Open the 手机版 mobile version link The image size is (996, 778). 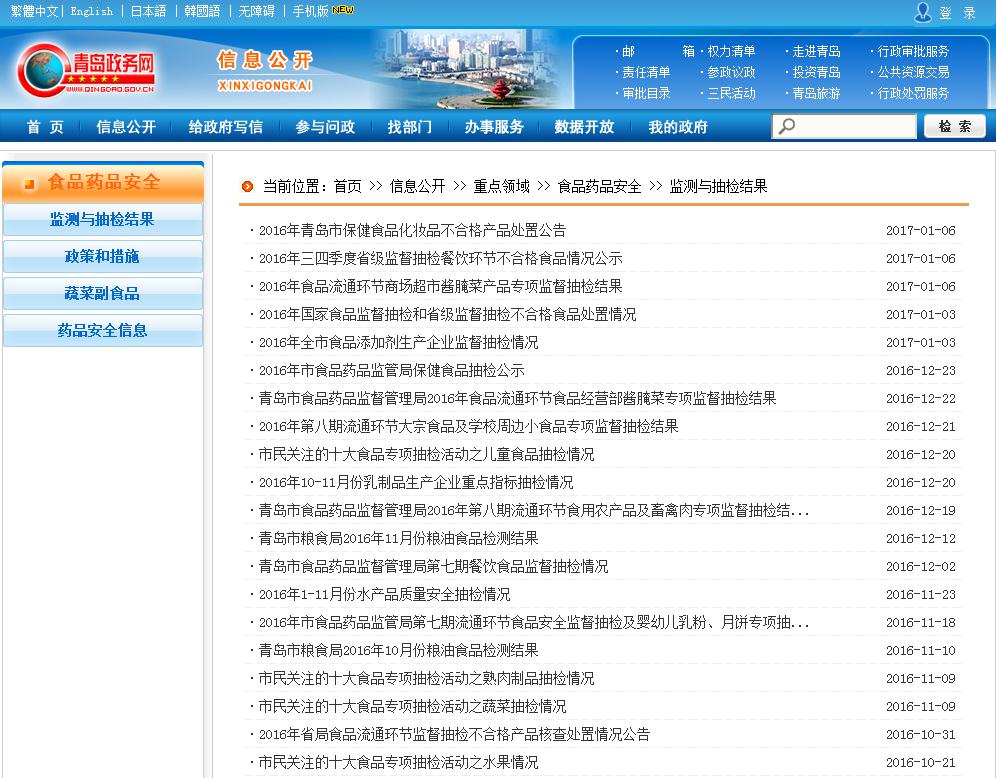click(310, 12)
